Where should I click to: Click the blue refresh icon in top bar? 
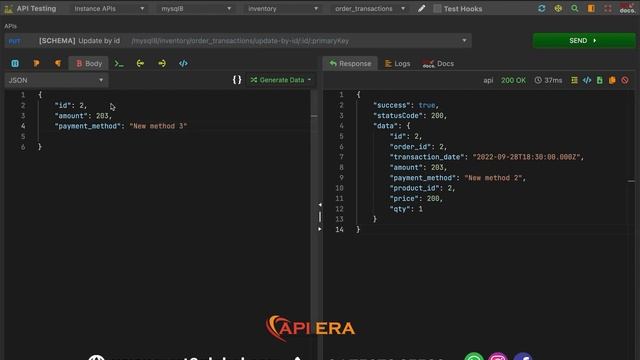pyautogui.click(x=542, y=9)
